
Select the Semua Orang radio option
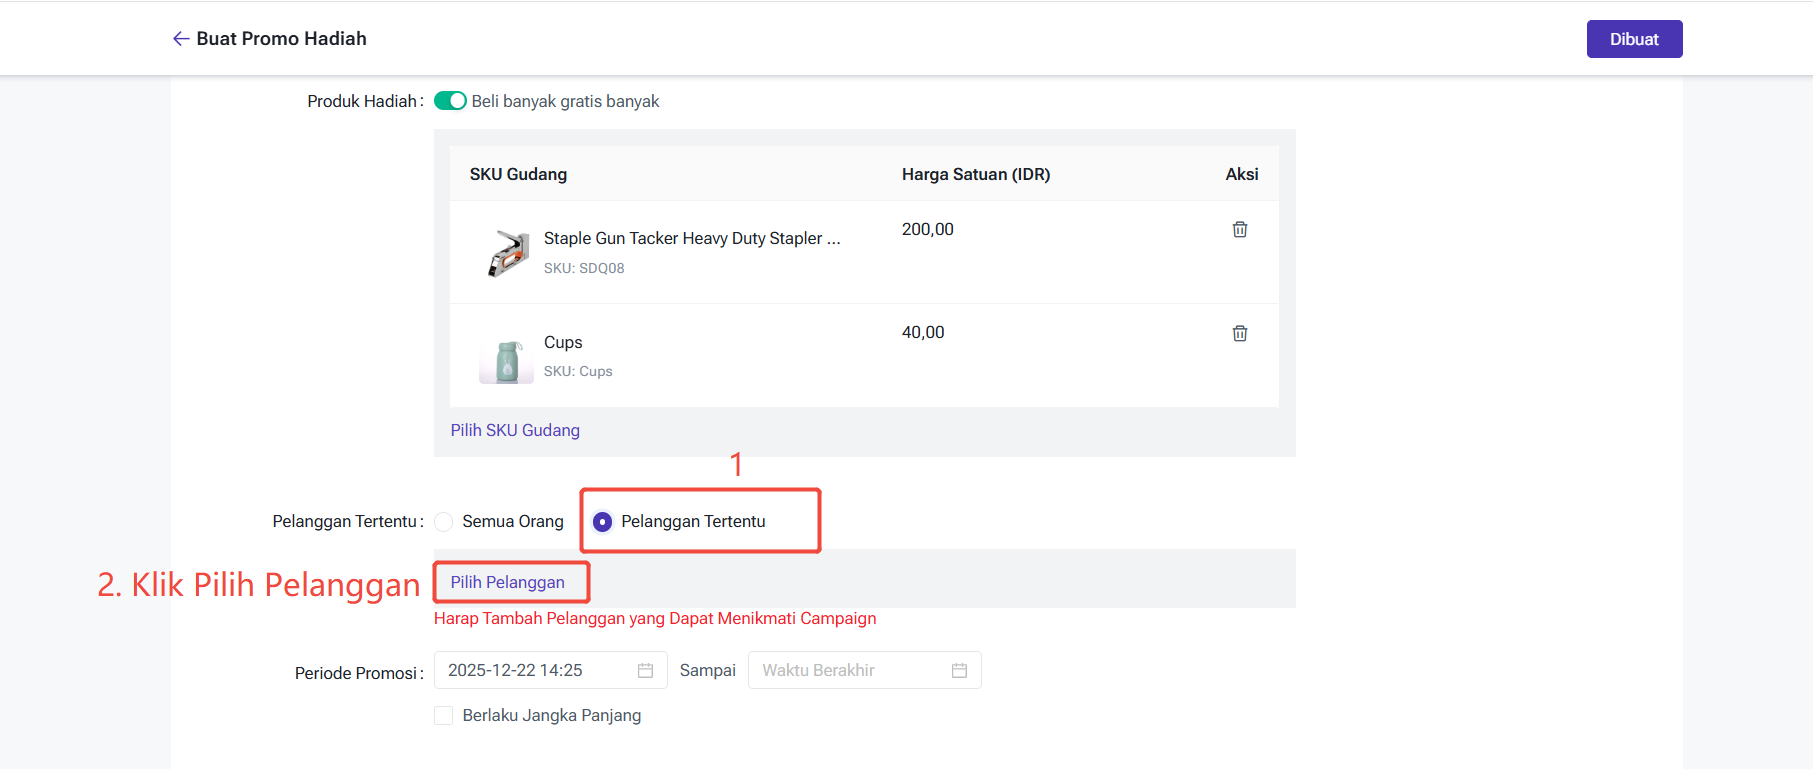coord(445,522)
